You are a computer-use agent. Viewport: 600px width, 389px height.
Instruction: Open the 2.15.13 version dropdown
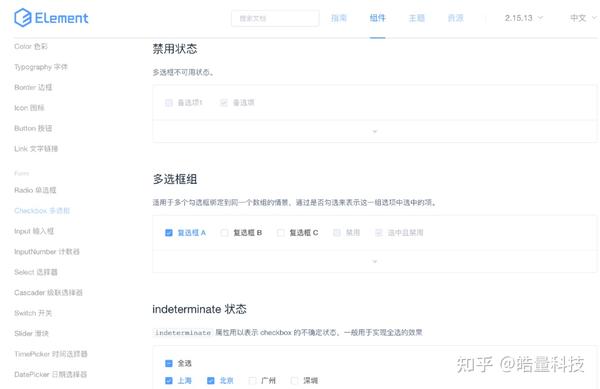(523, 18)
